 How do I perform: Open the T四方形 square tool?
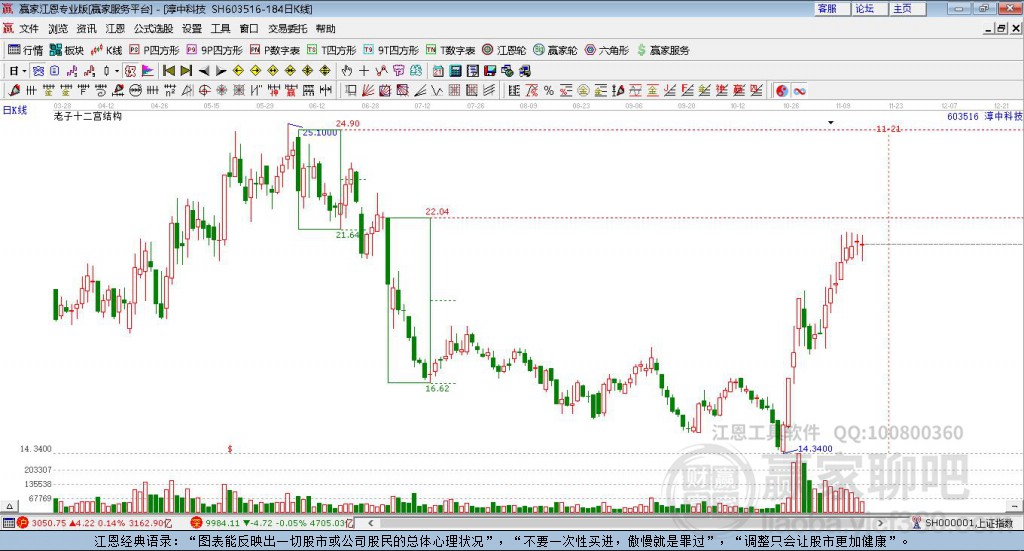pyautogui.click(x=332, y=50)
